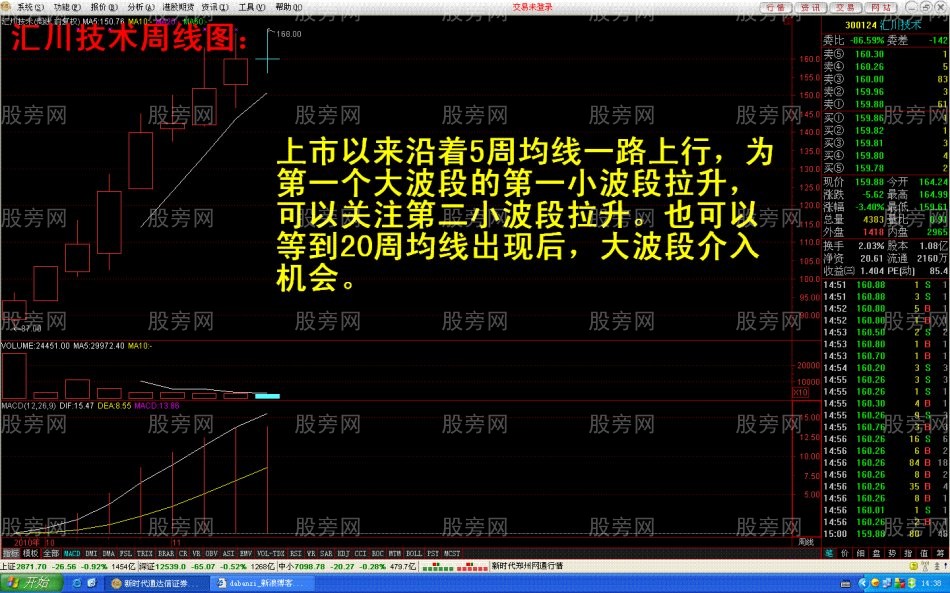Click the 上证 index value 2871.70

pos(32,566)
